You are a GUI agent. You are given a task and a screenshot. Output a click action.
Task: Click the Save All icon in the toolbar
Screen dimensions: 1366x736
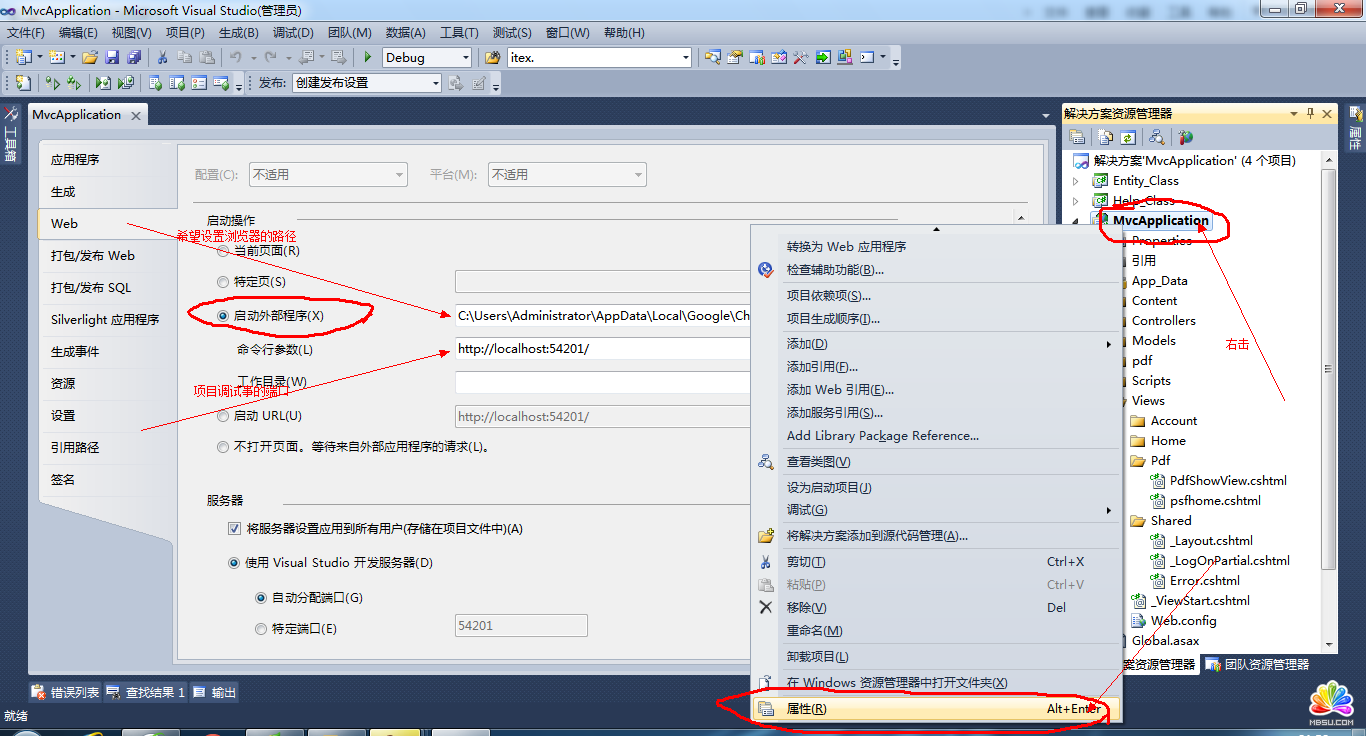pos(134,57)
